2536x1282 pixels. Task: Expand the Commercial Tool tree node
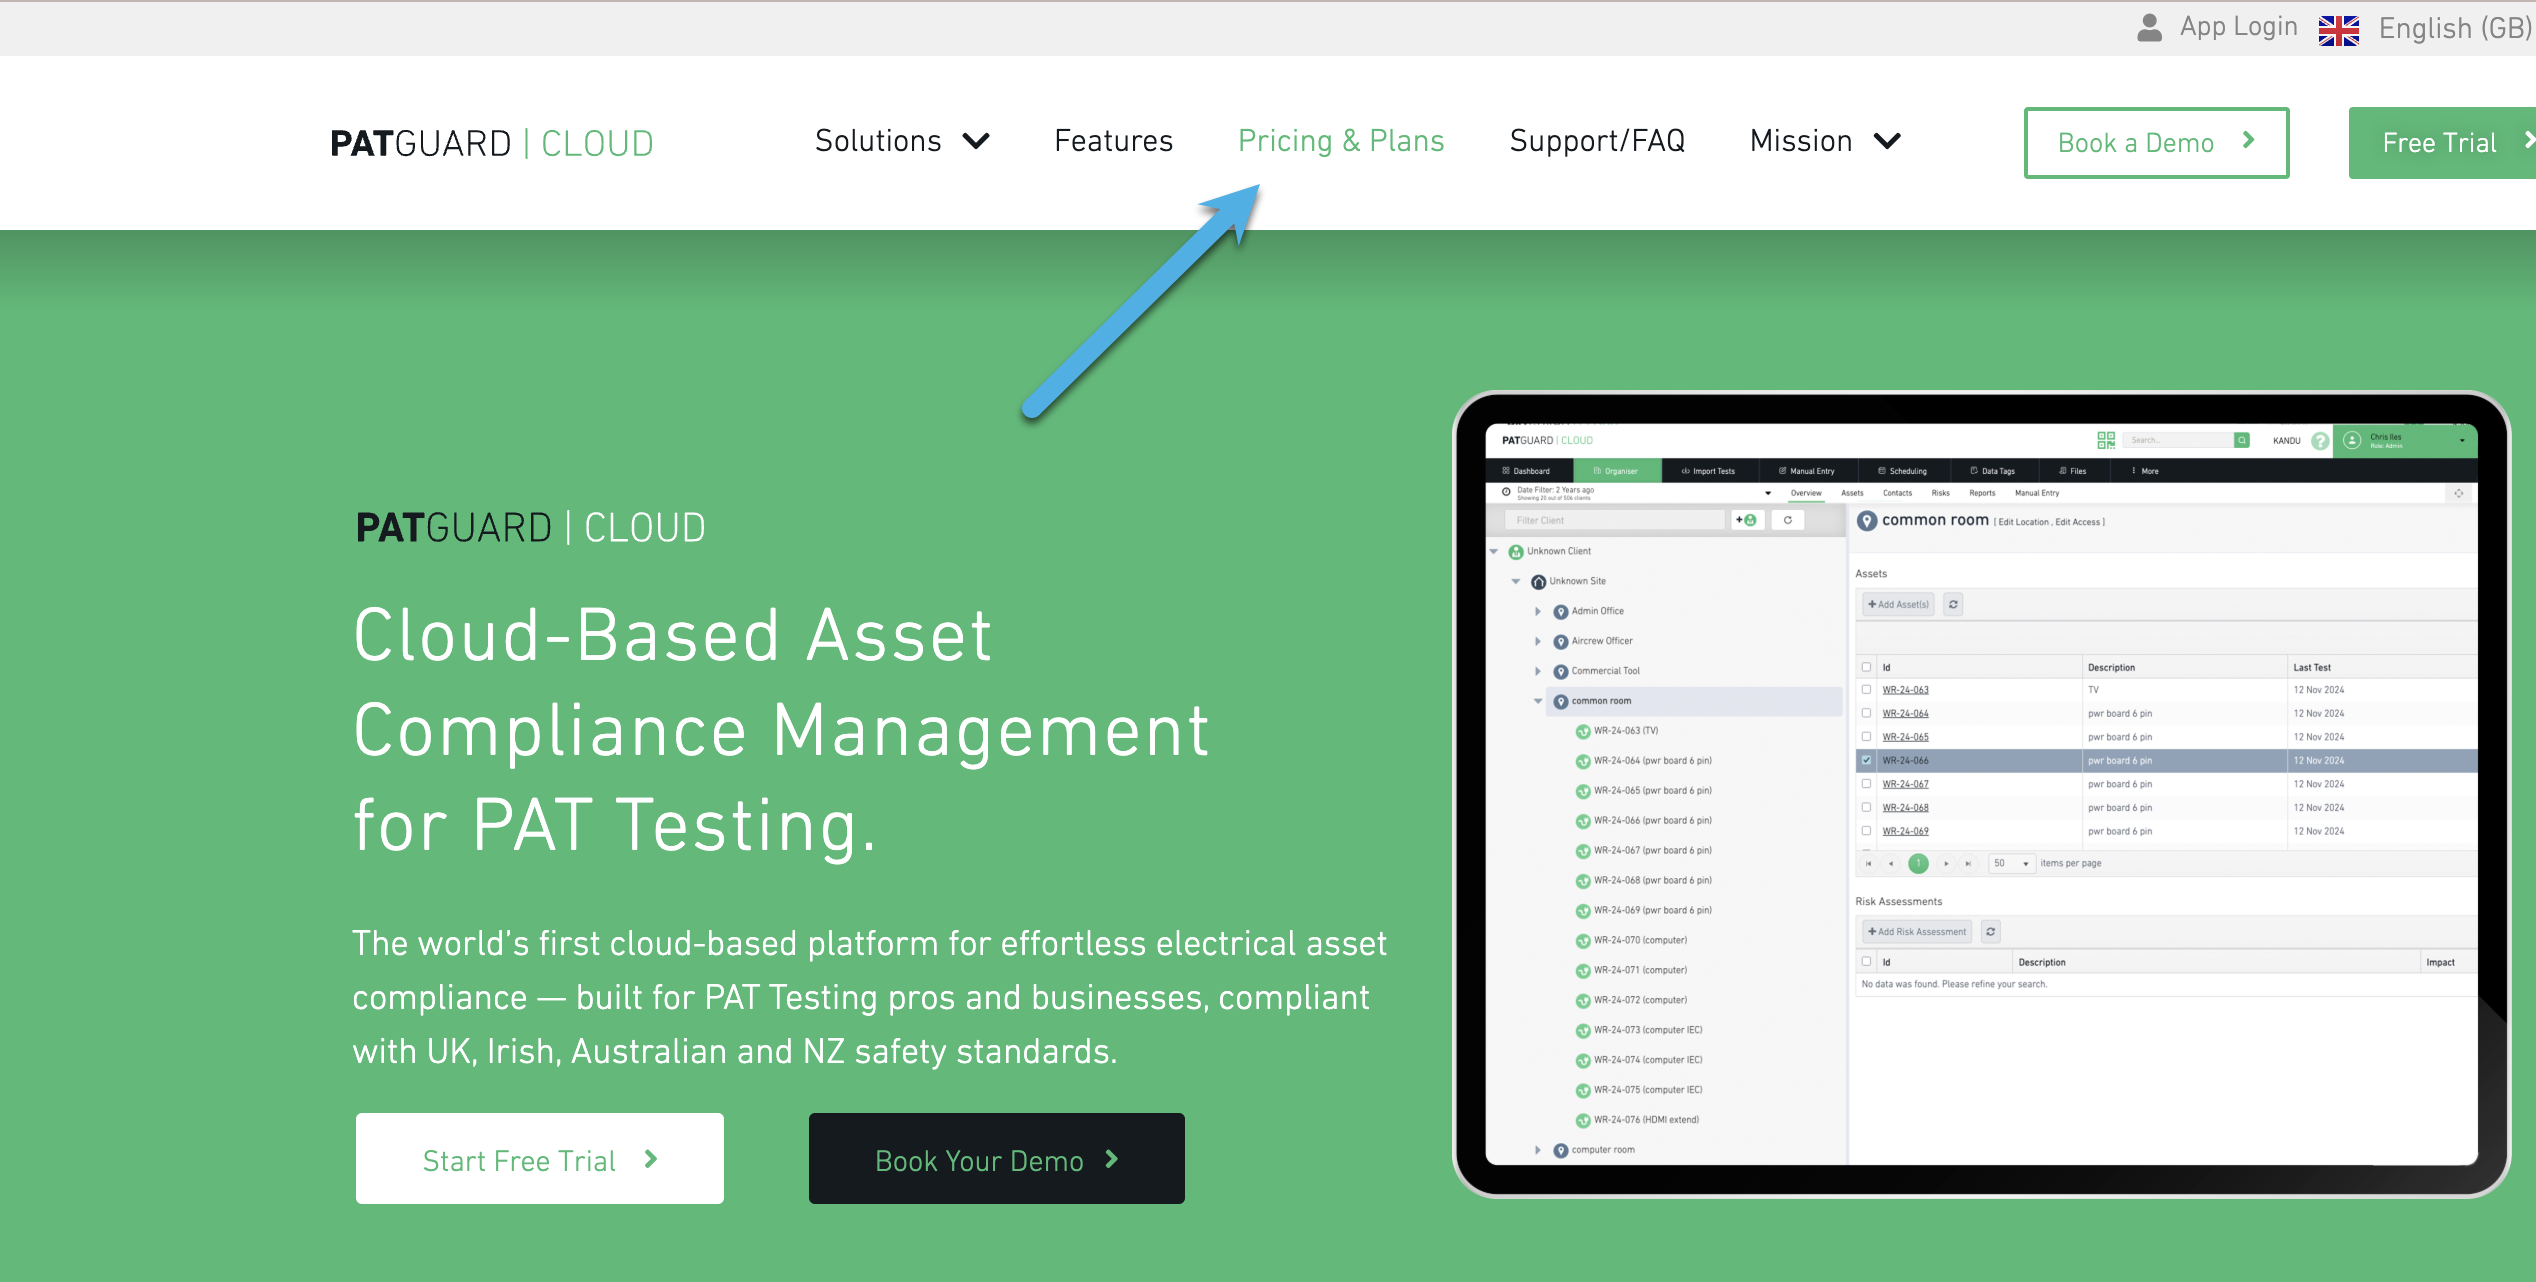(x=1538, y=672)
